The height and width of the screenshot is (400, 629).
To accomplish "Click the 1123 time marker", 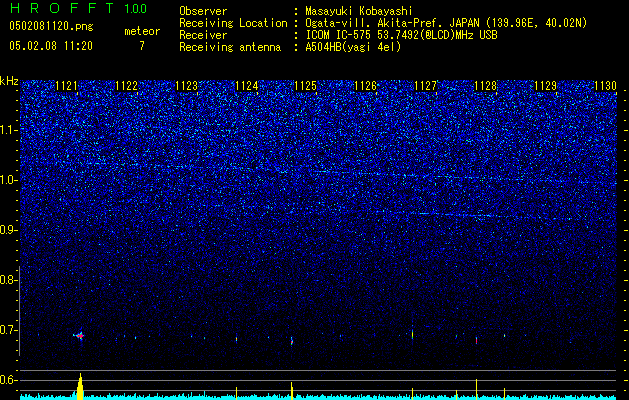I will pyautogui.click(x=187, y=86).
